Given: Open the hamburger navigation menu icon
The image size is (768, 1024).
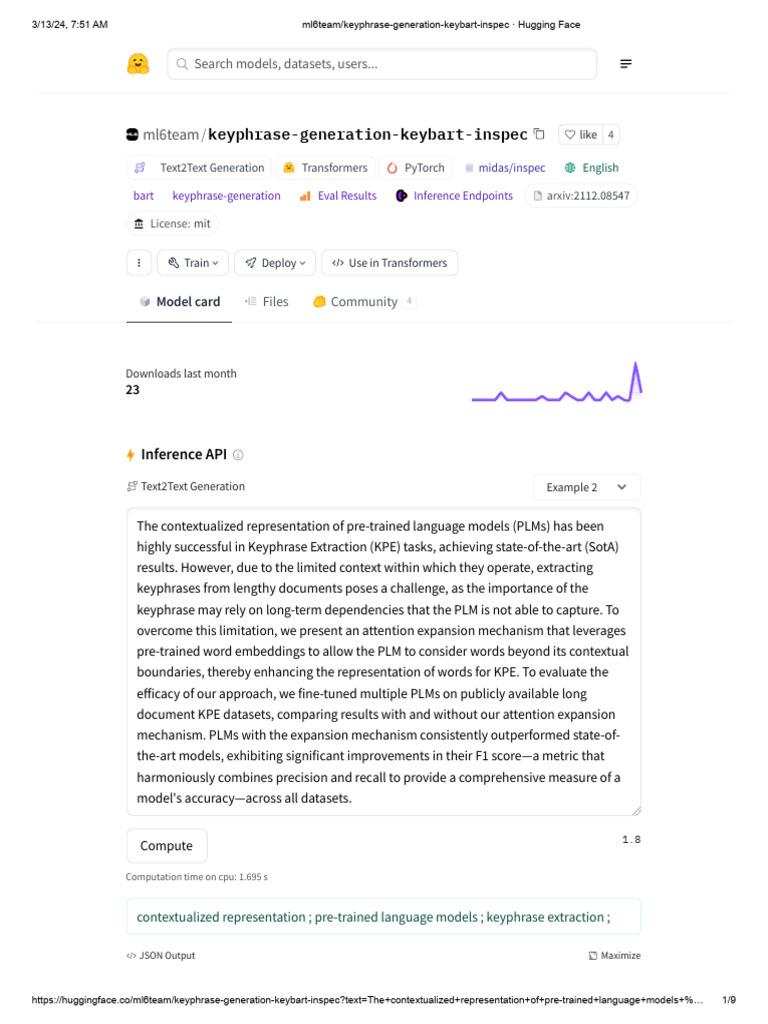Looking at the screenshot, I should [x=626, y=64].
